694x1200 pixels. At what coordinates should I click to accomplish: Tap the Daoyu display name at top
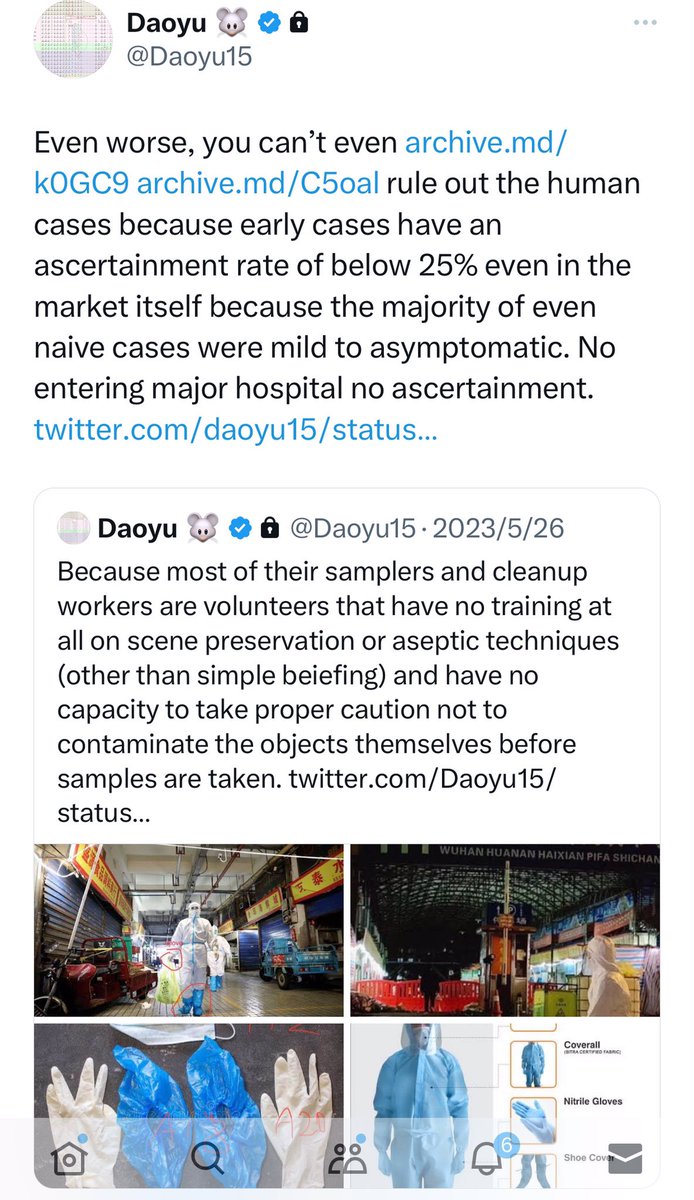pyautogui.click(x=165, y=21)
